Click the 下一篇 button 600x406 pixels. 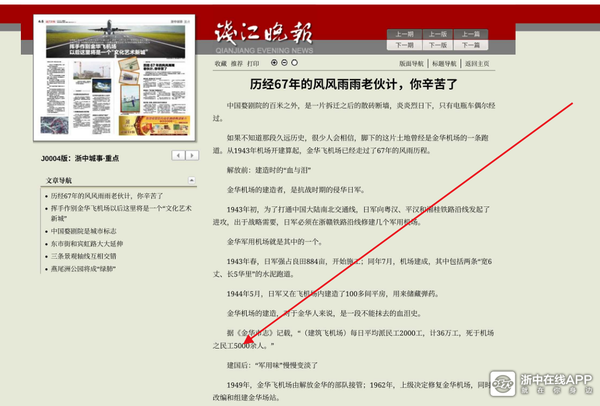[471, 45]
